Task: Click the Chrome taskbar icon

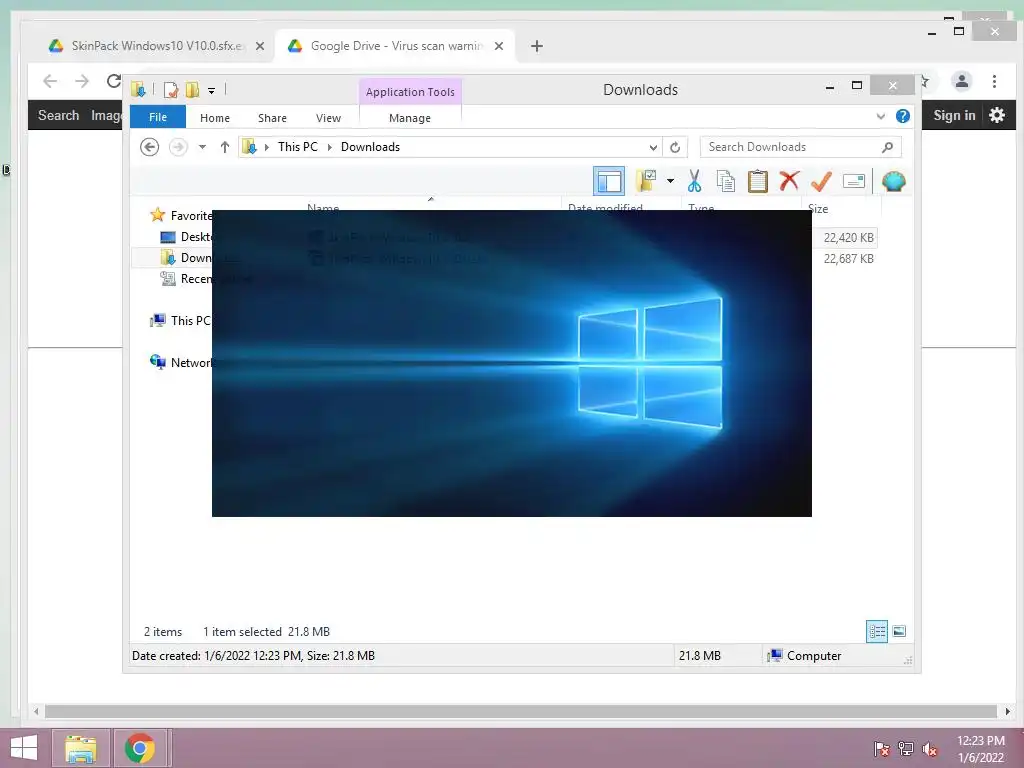Action: click(140, 748)
